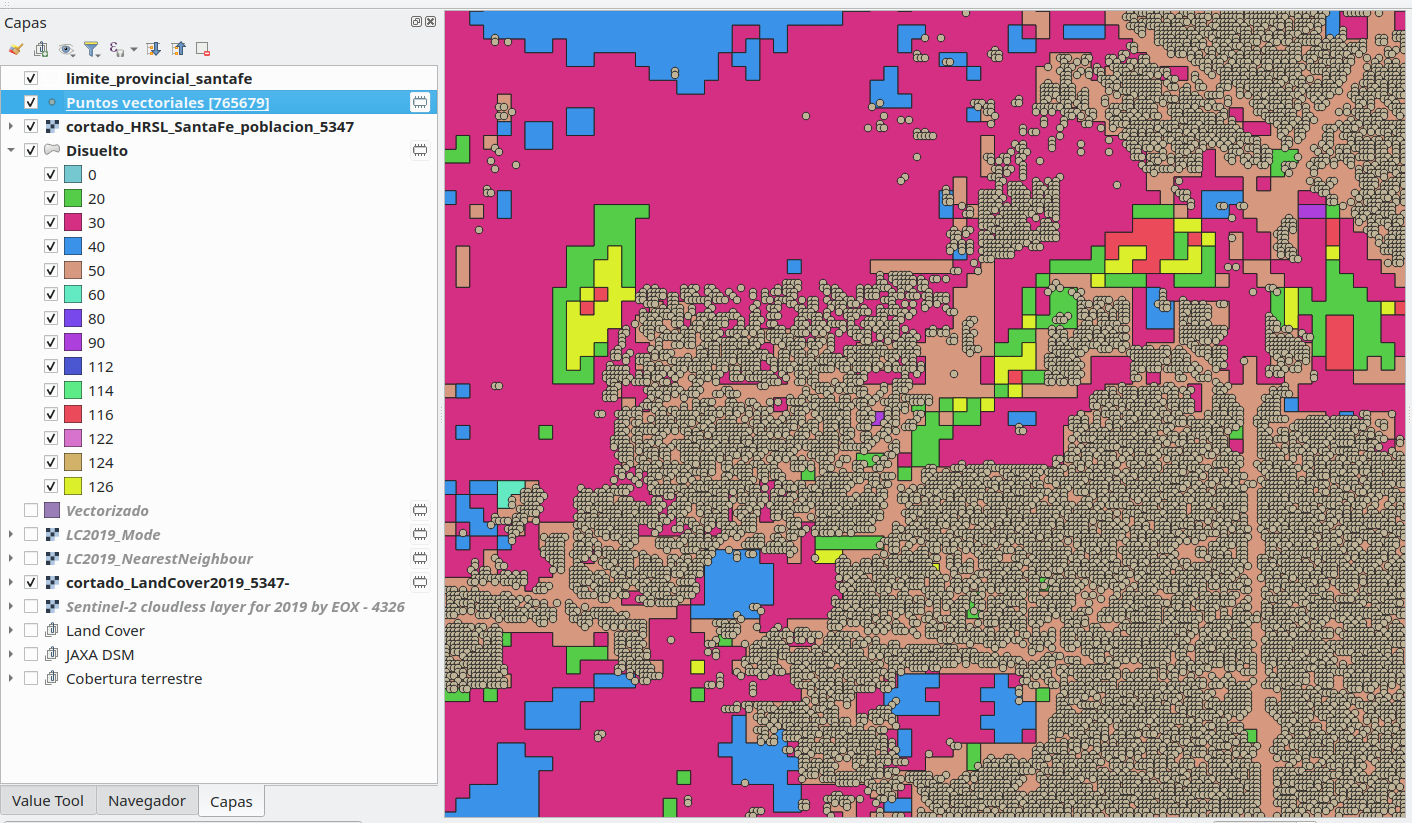Check the Land Cover group checkbox
The image size is (1412, 823).
tap(31, 630)
